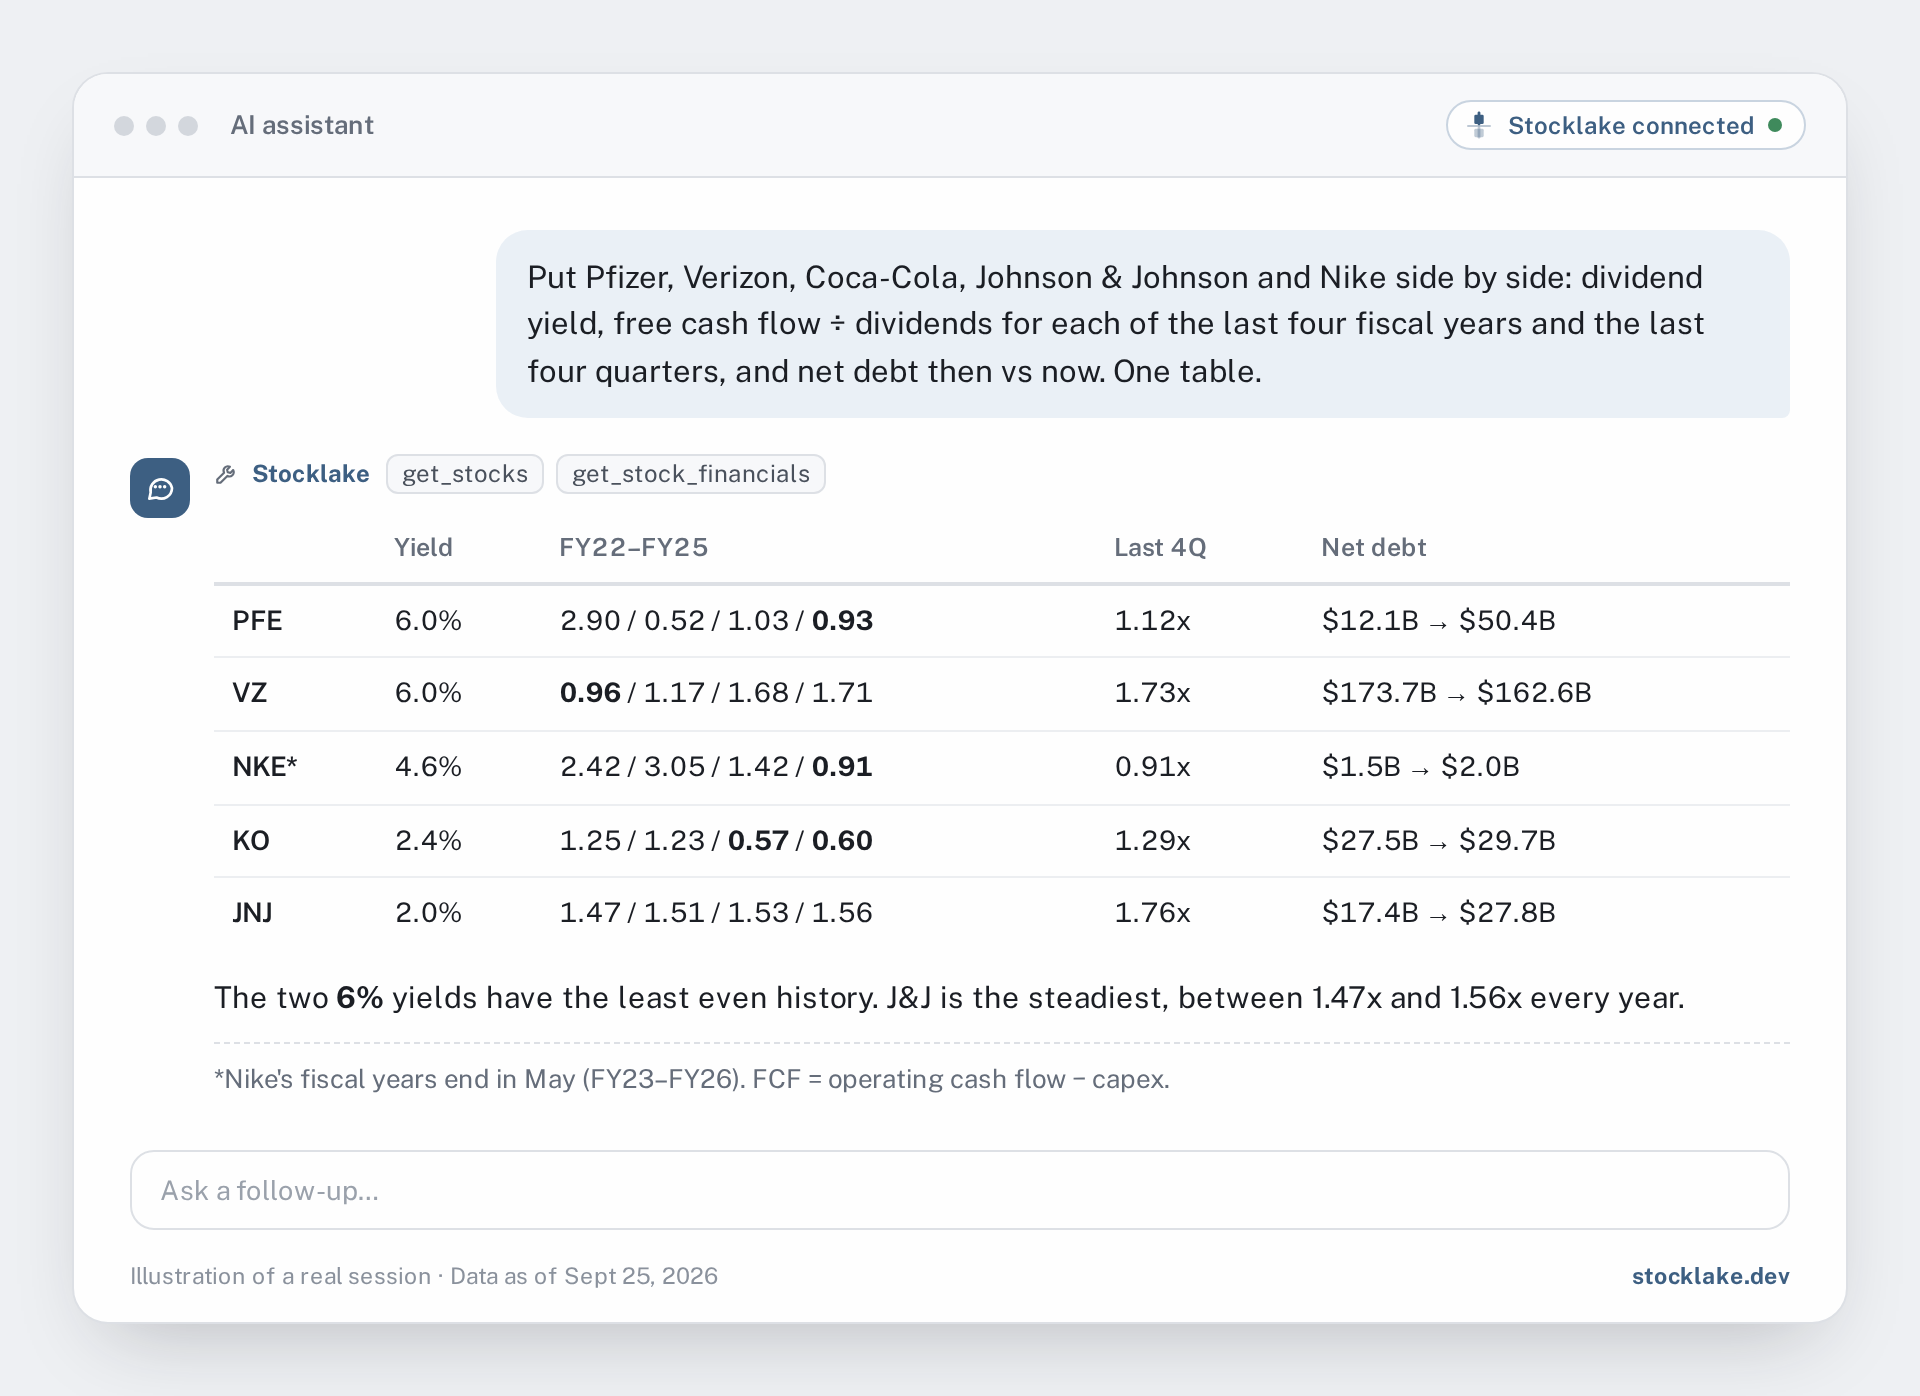
Task: Click JNJ coverage 1.47 / 1.51 / 1.53 / 1.56
Action: (716, 913)
